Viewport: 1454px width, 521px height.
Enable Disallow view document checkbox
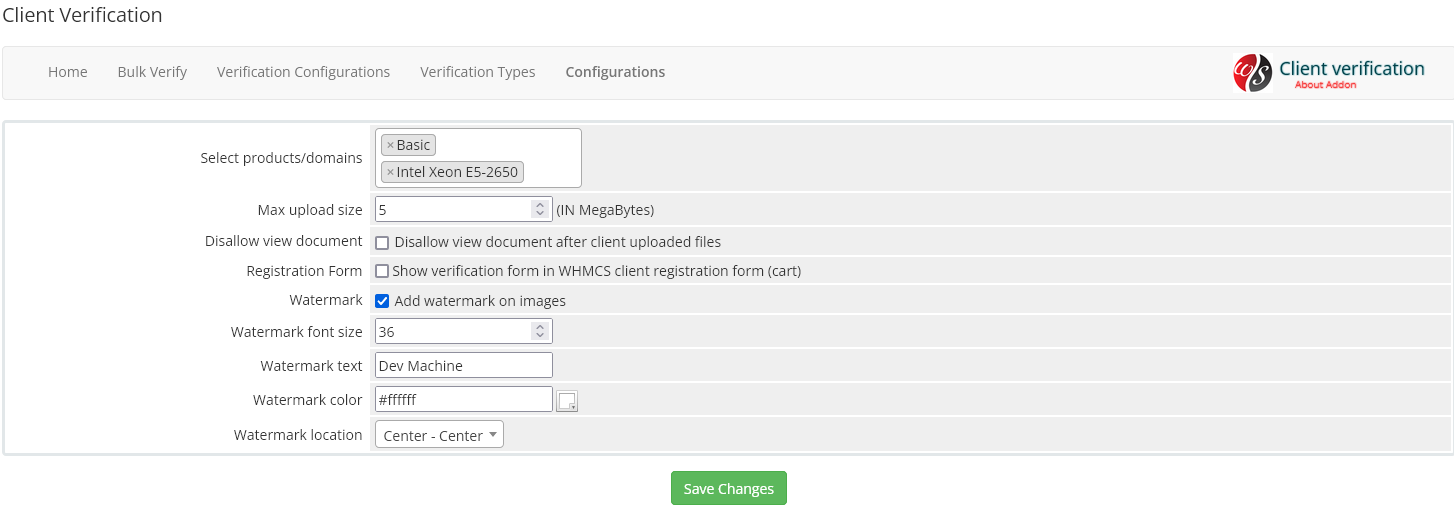(382, 243)
